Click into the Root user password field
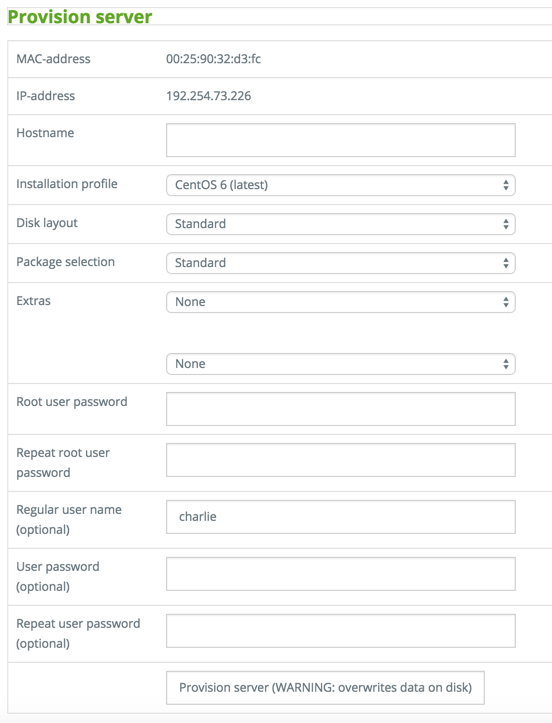The image size is (552, 723). [x=340, y=409]
